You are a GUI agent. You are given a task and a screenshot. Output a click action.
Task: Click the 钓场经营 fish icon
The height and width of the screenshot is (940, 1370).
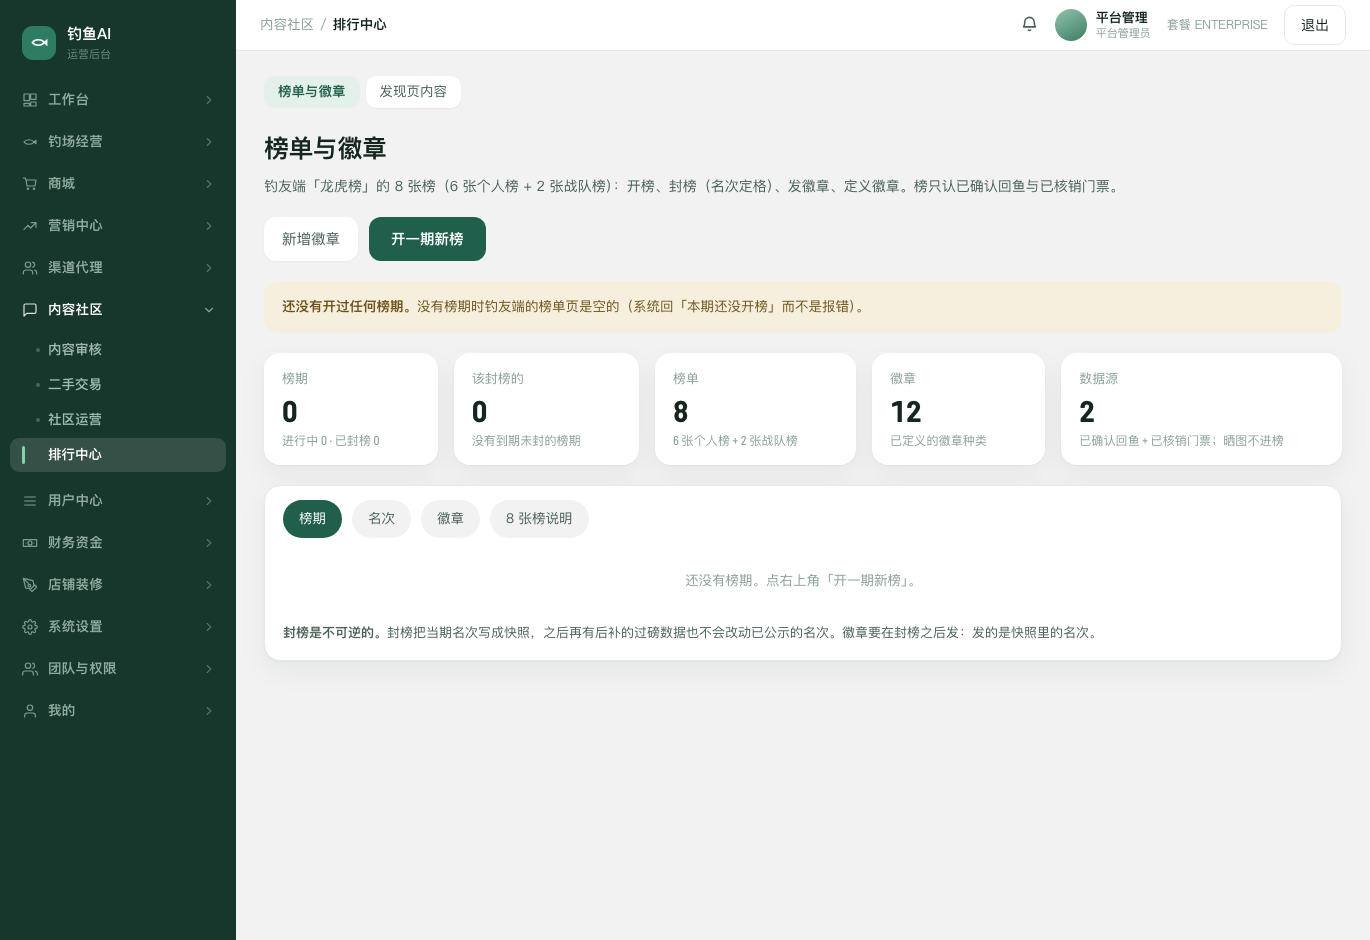coord(30,142)
